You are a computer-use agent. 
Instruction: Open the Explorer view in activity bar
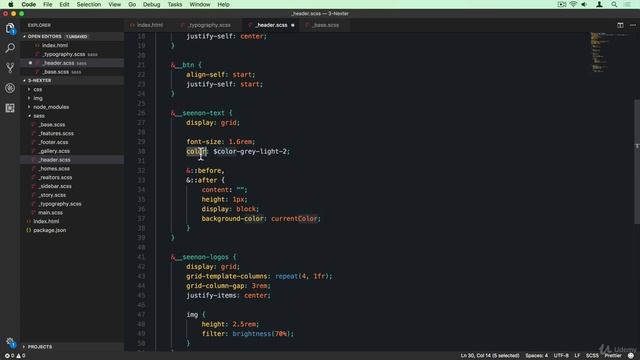click(10, 28)
